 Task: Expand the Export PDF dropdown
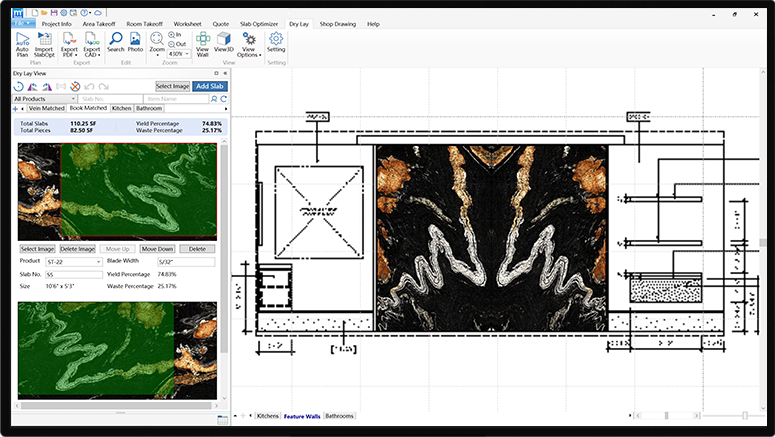(69, 54)
